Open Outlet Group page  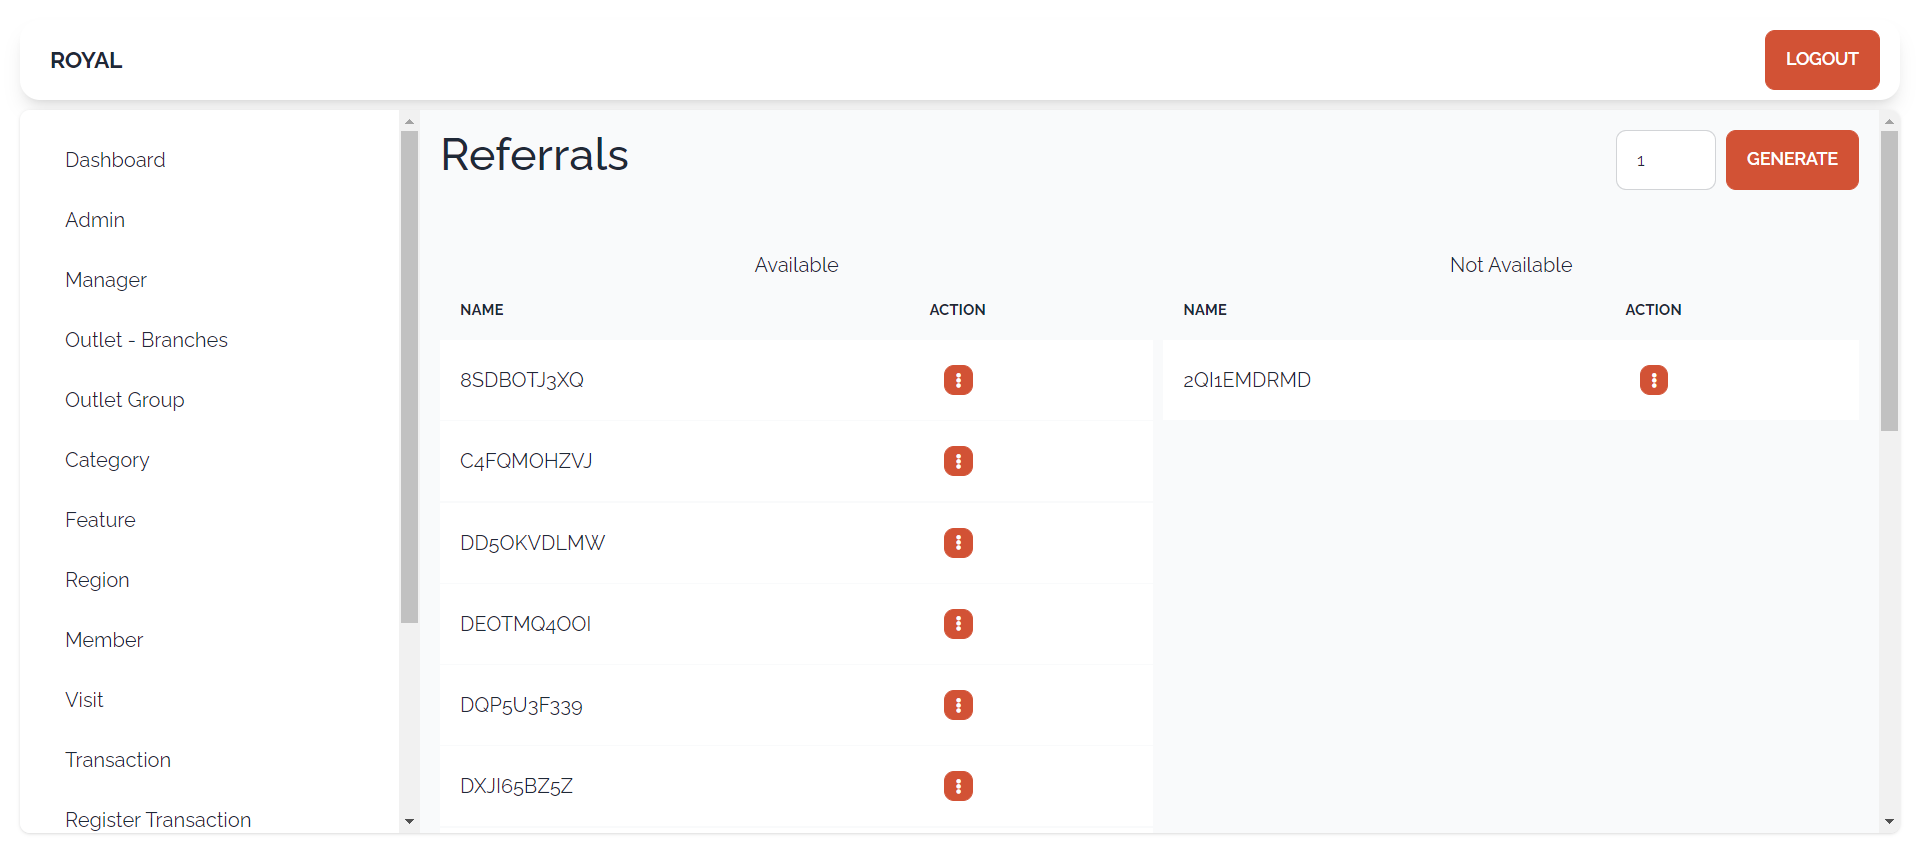[x=125, y=400]
